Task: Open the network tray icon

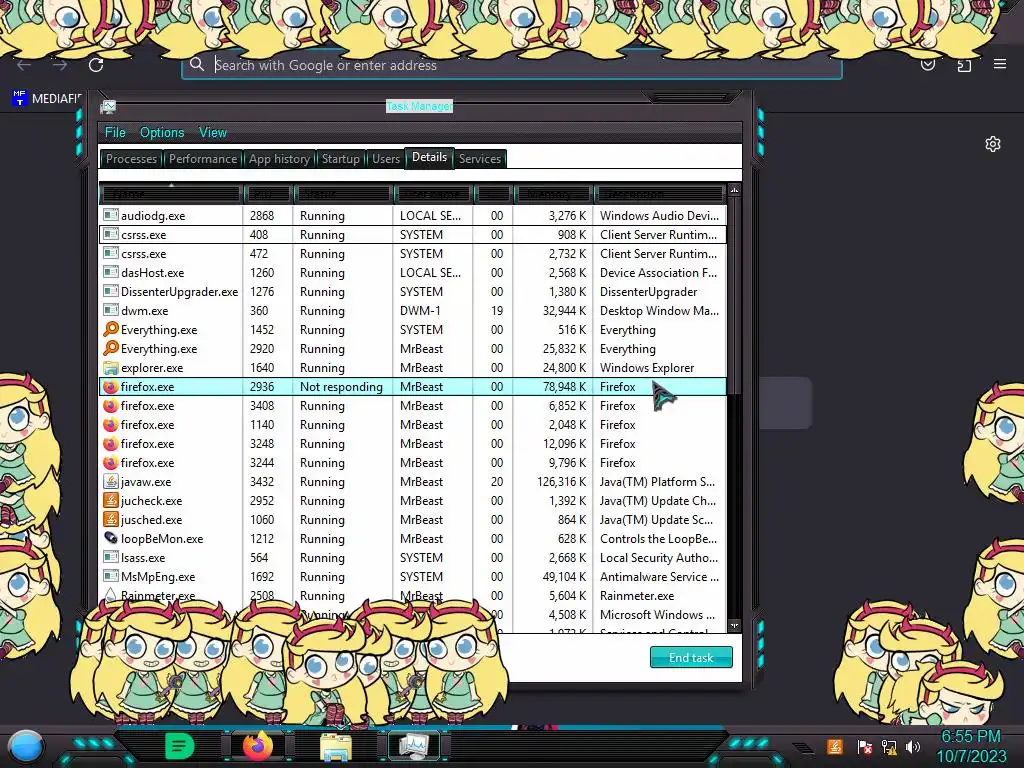Action: pyautogui.click(x=889, y=746)
